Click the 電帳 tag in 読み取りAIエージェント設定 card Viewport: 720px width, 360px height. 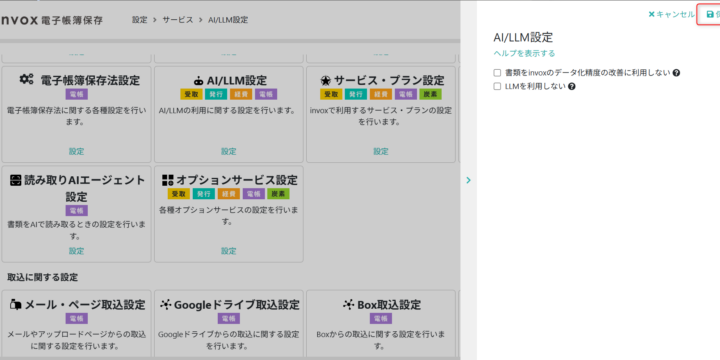77,210
